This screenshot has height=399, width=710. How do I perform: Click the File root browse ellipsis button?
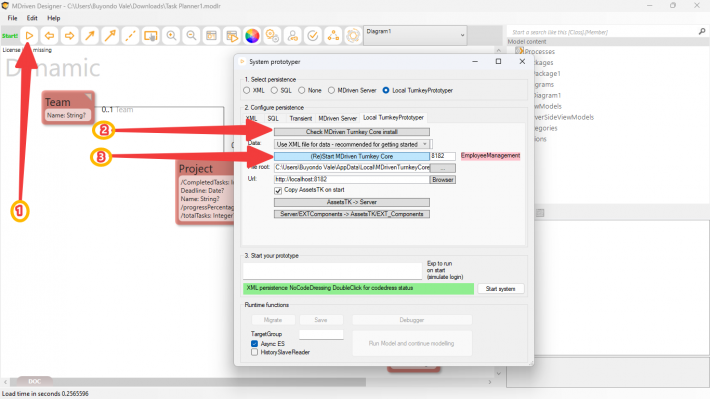442,168
